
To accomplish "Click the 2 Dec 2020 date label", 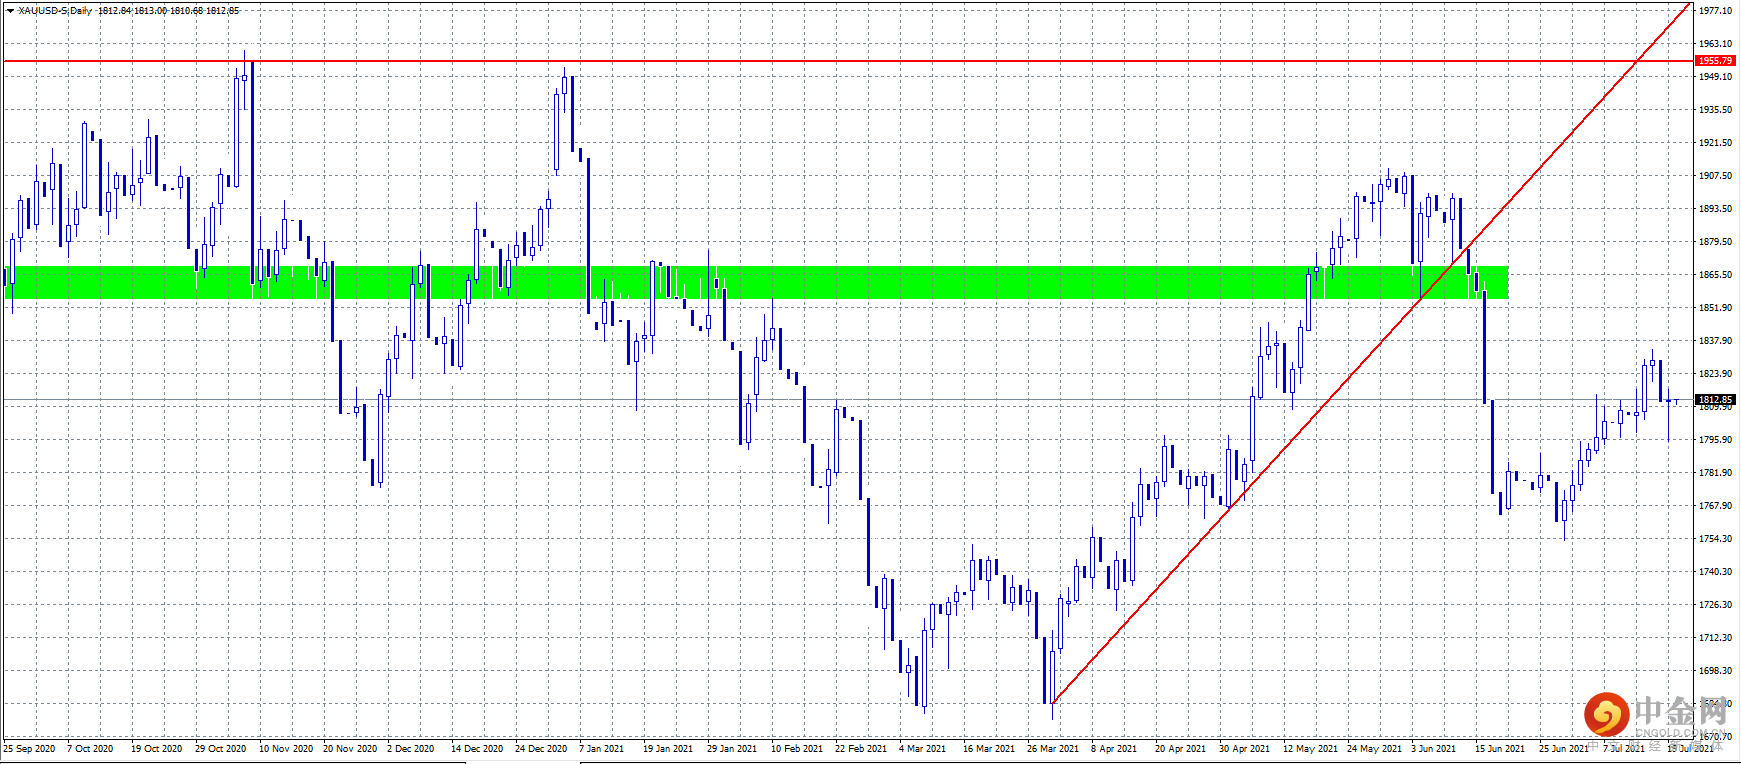I will click(x=410, y=749).
